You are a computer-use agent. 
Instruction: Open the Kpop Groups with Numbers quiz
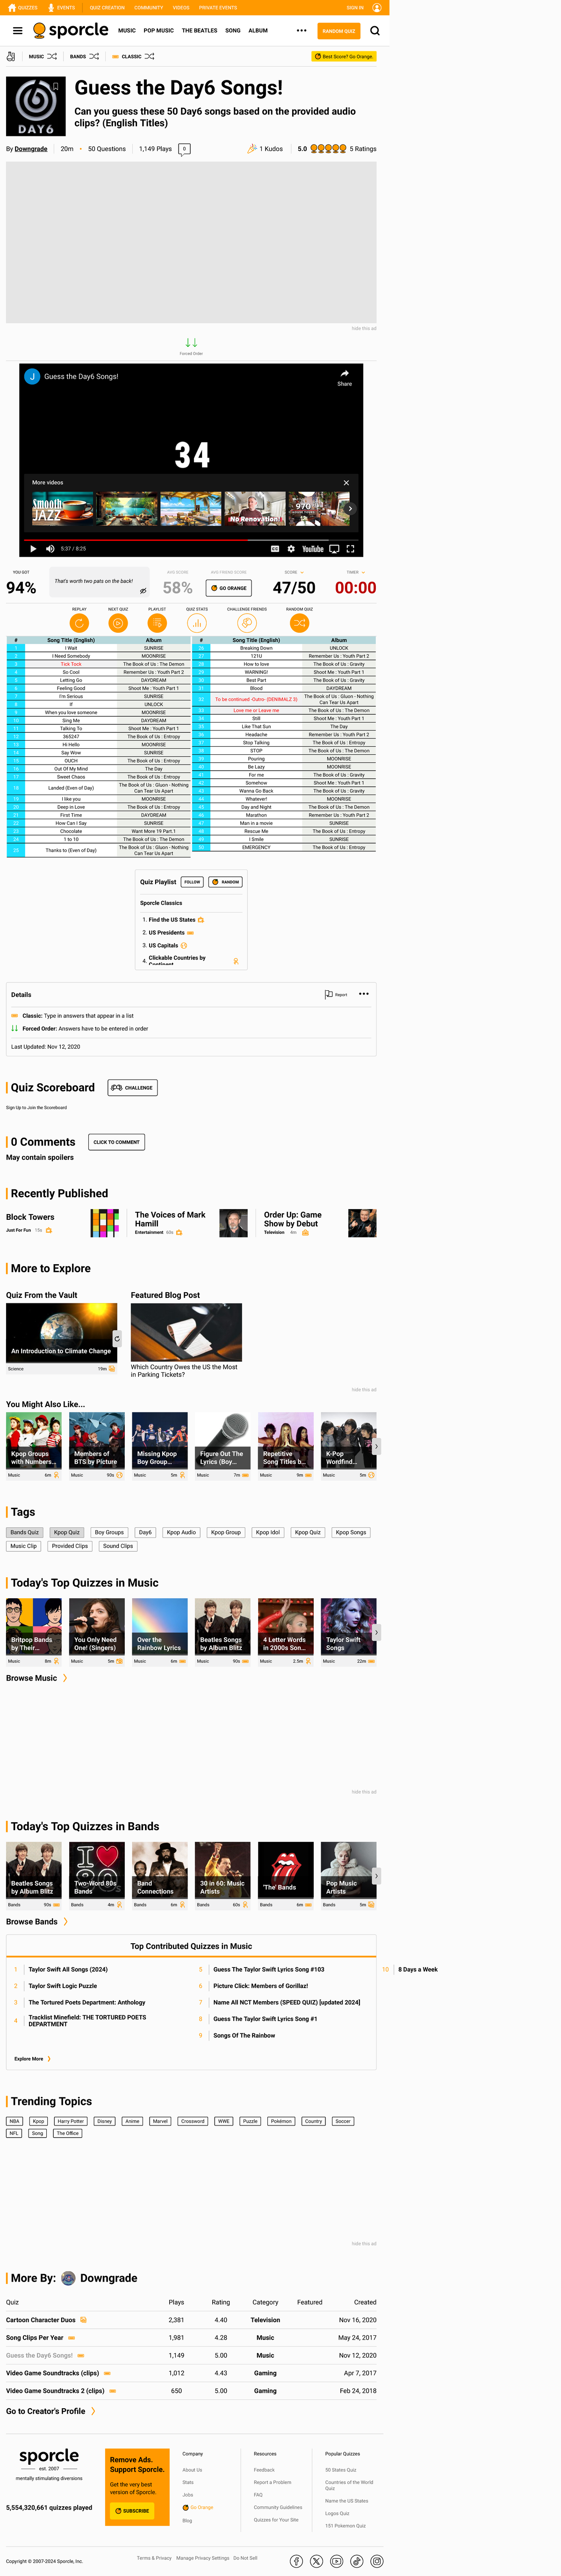[x=33, y=1441]
